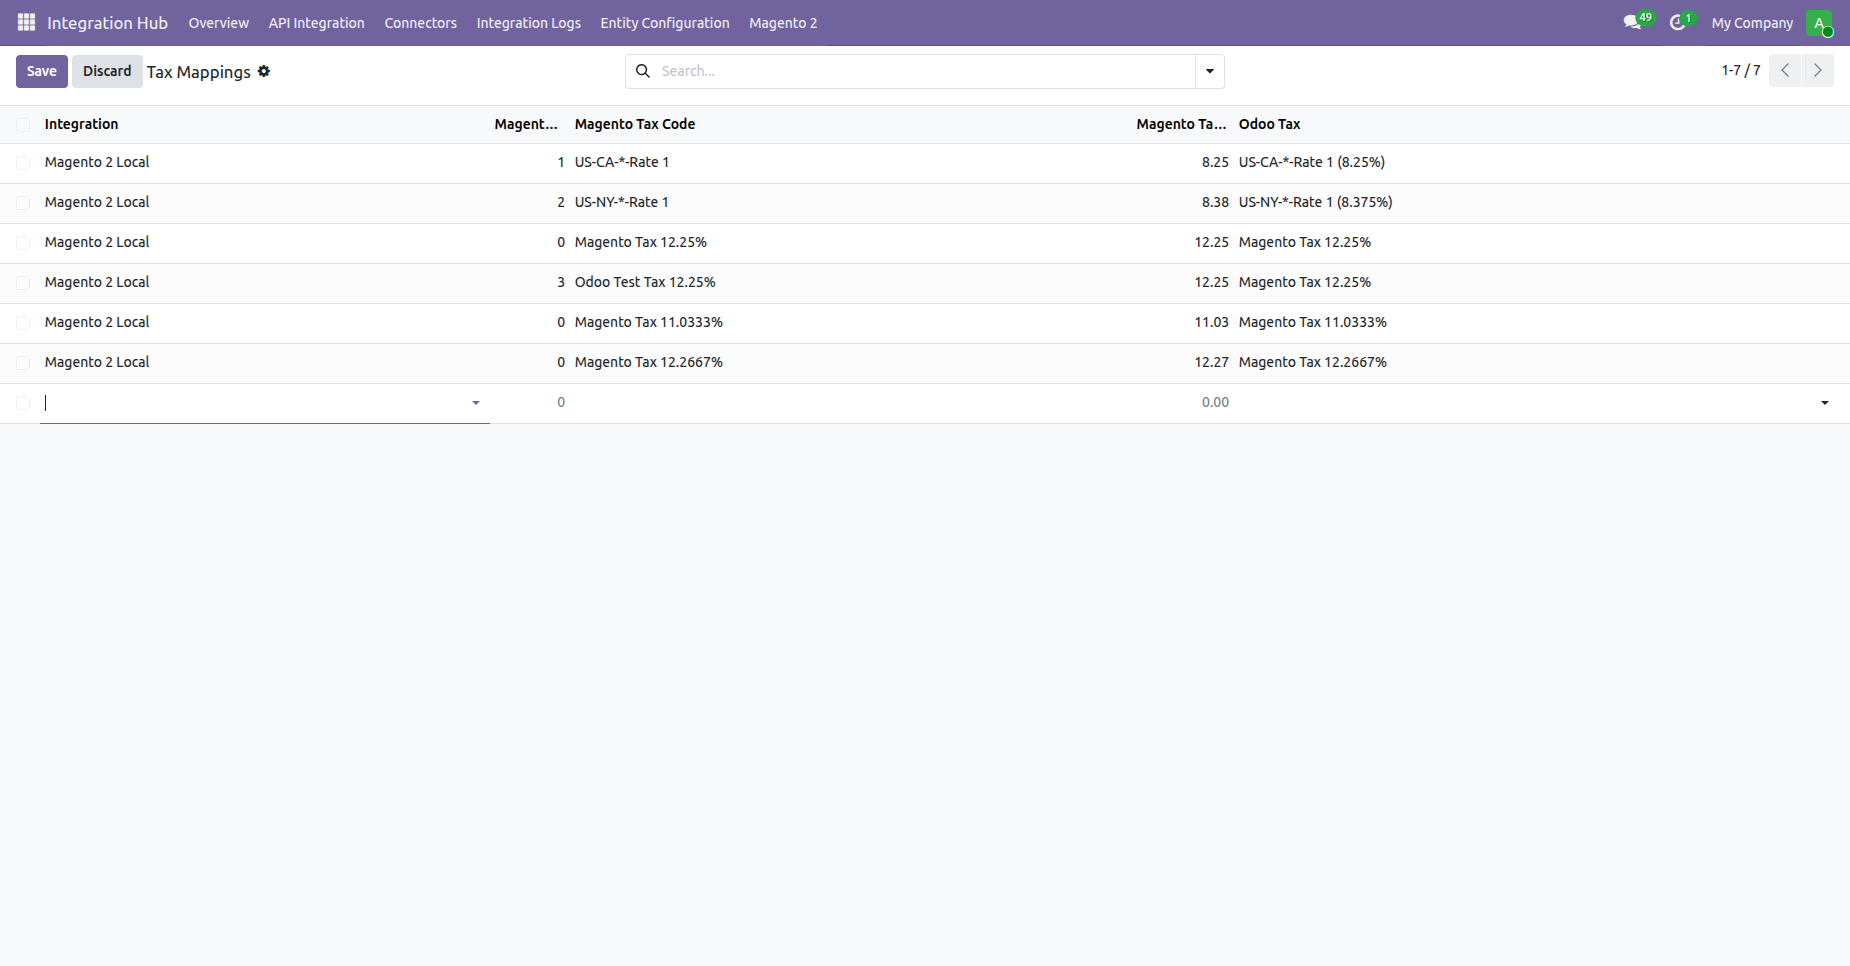Viewport: 1850px width, 966px height.
Task: Click the Integration Hub app title
Action: [107, 23]
